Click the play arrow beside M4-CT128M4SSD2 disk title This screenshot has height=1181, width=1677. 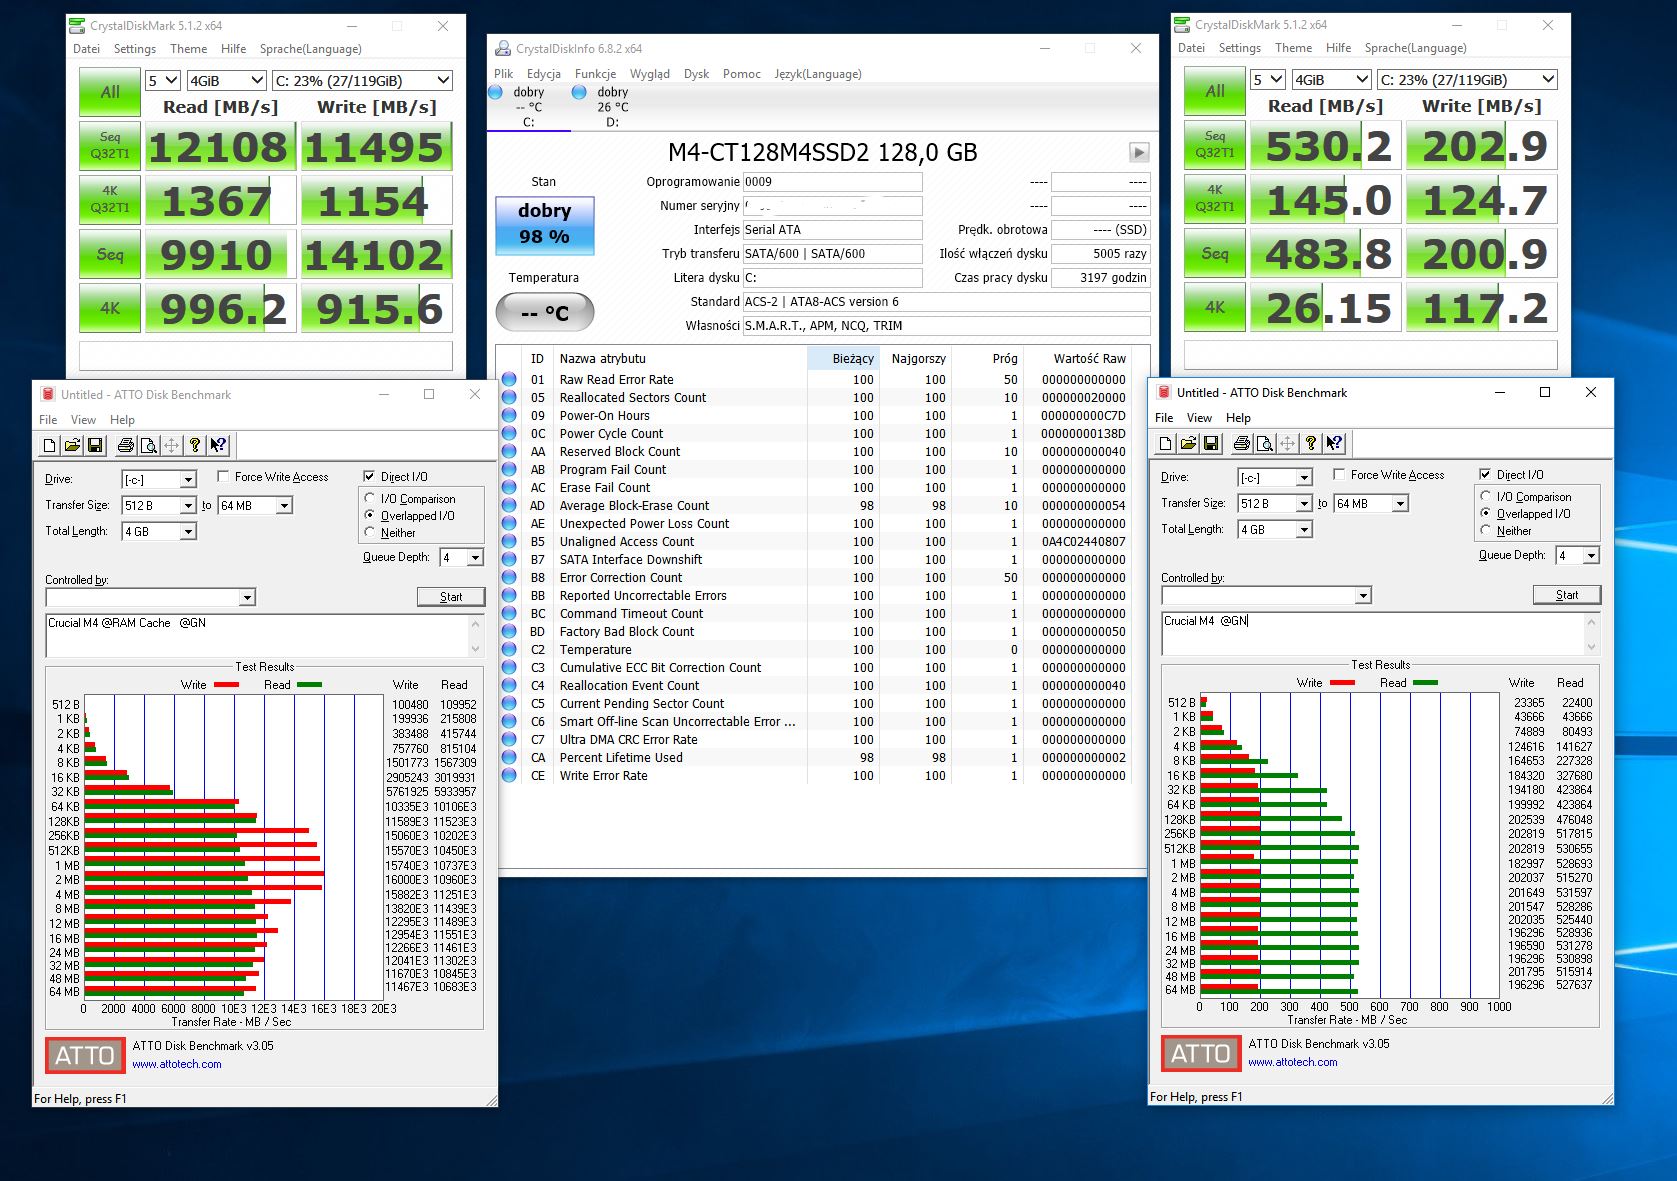coord(1139,153)
